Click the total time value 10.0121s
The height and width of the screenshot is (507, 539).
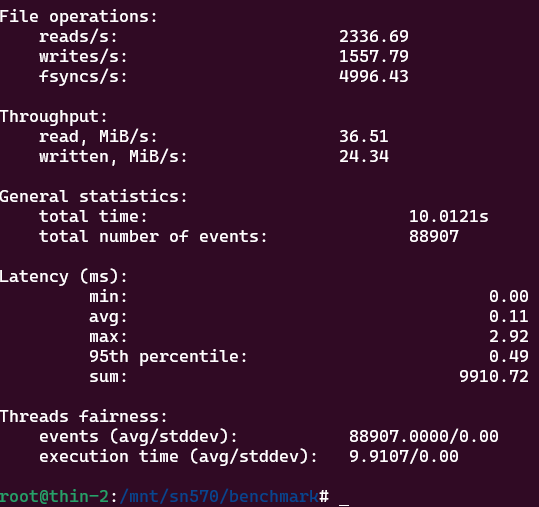pos(449,217)
